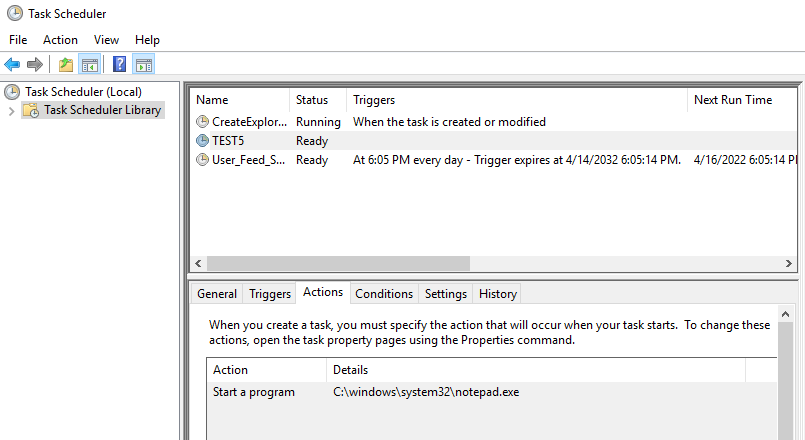
Task: Click the clock icon beside User_Feed_S... task
Action: click(203, 160)
